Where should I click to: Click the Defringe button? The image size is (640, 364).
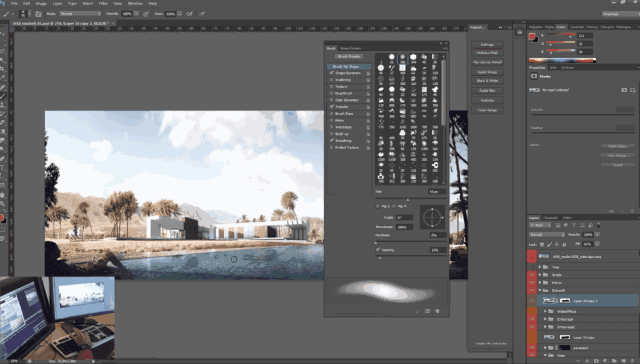487,44
